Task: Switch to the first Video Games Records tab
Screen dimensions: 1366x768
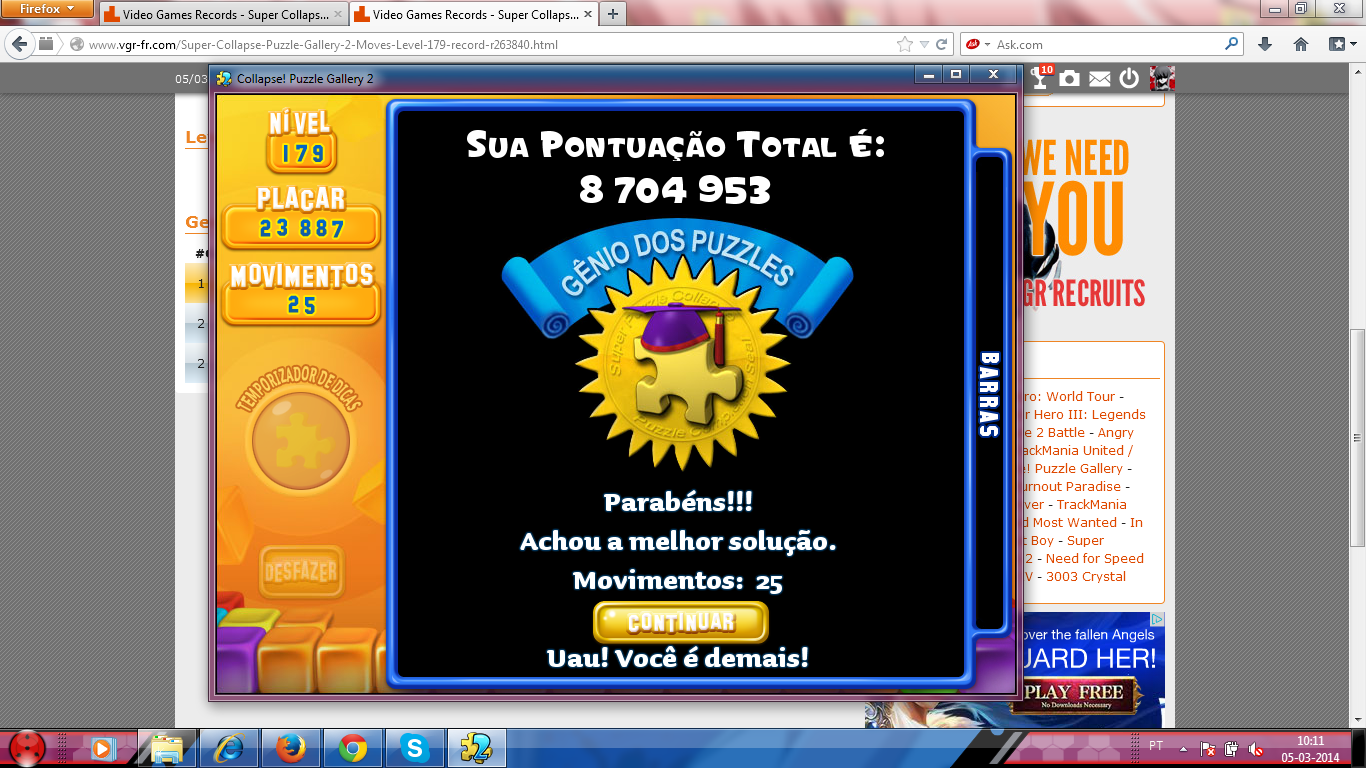Action: point(222,15)
